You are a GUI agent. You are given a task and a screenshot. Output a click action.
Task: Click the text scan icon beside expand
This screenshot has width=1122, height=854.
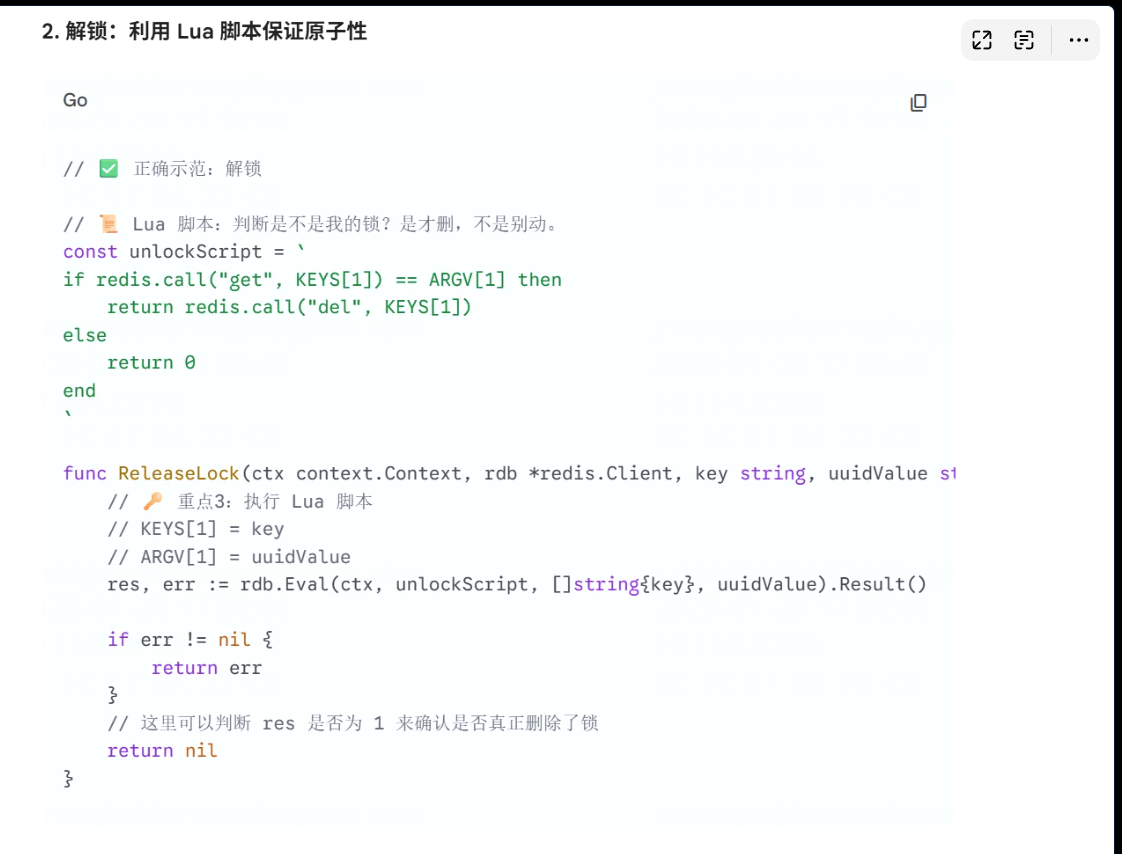tap(1024, 40)
